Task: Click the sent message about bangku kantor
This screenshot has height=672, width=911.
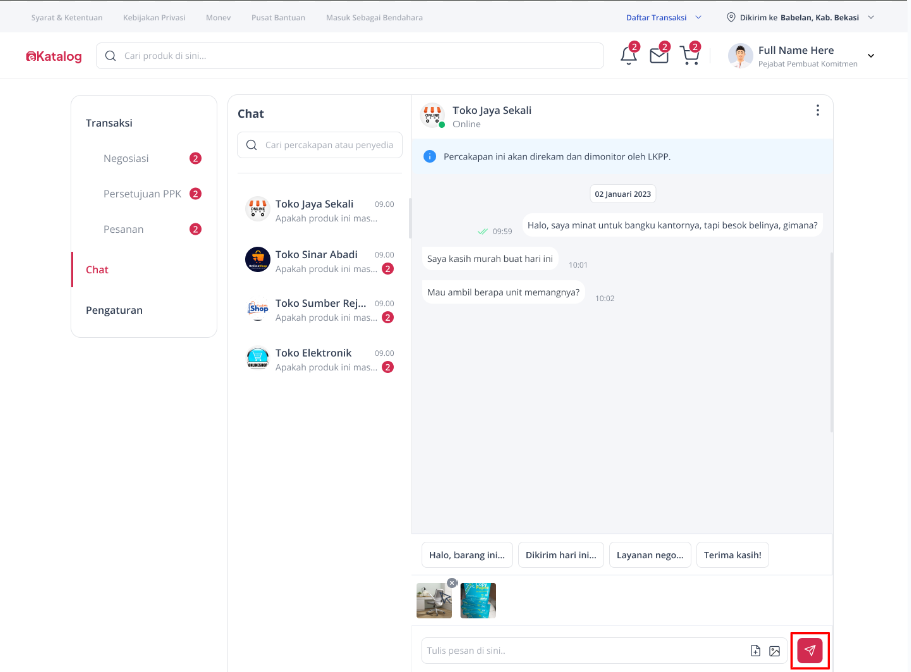Action: coord(672,225)
